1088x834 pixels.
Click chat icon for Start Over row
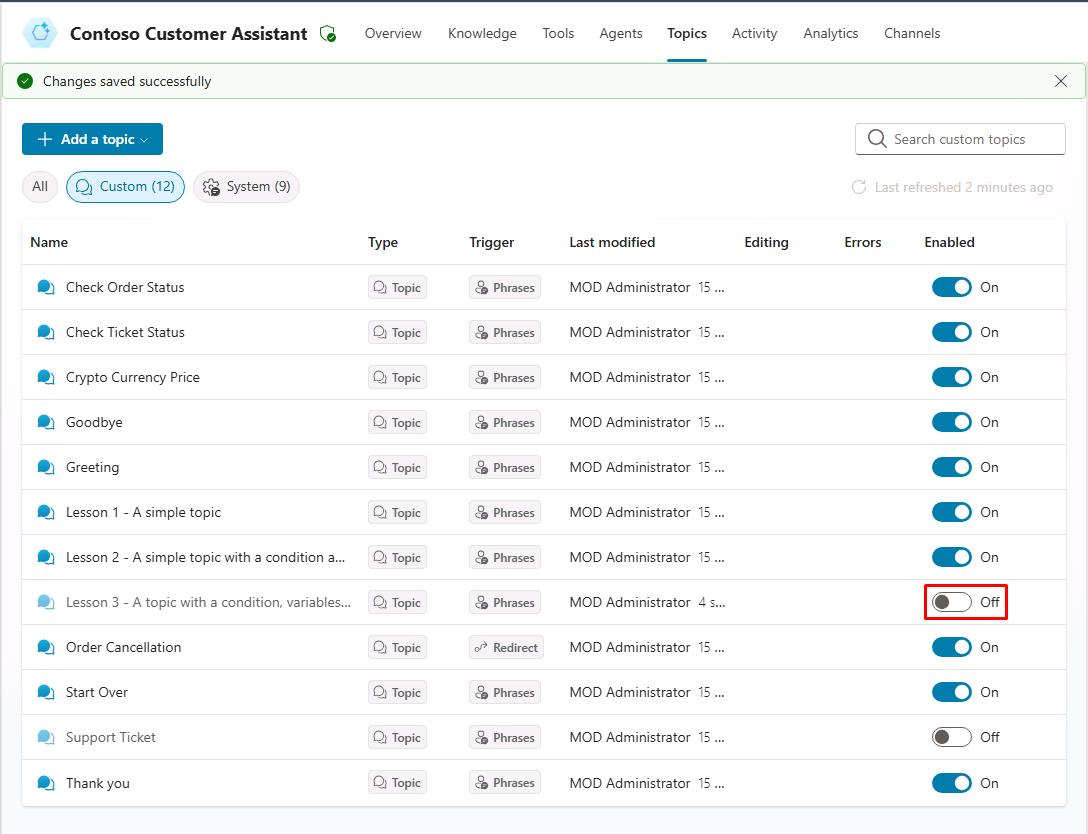tap(46, 692)
